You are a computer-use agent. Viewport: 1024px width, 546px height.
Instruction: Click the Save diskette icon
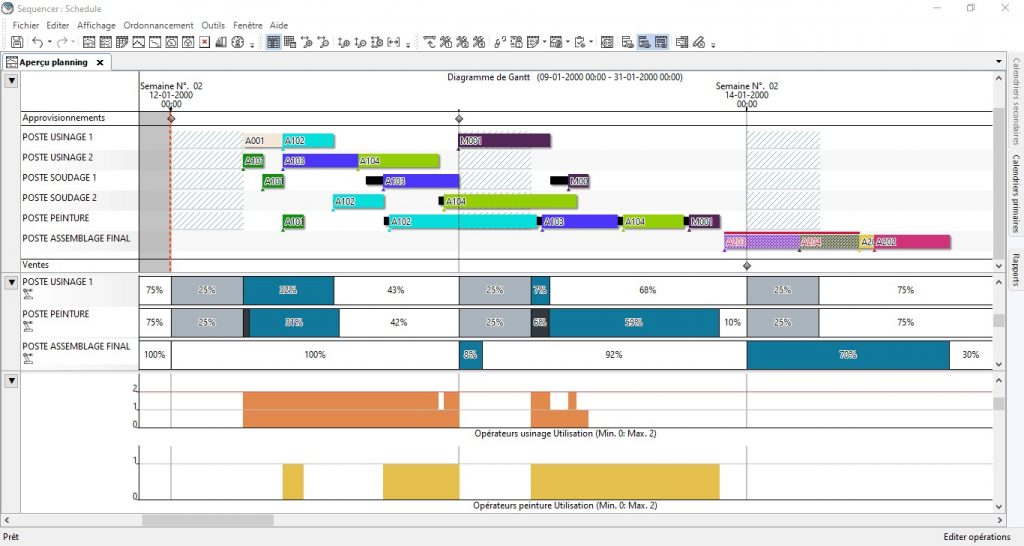click(x=17, y=42)
